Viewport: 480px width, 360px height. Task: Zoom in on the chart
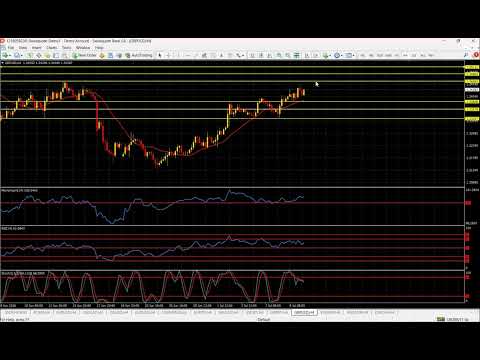tap(279, 55)
